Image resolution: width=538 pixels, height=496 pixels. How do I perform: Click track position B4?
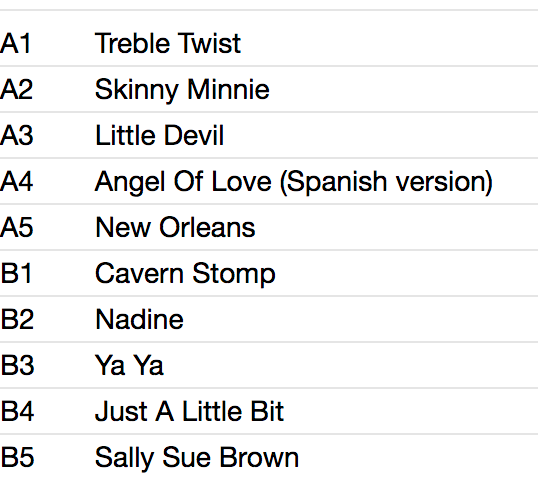coord(17,411)
